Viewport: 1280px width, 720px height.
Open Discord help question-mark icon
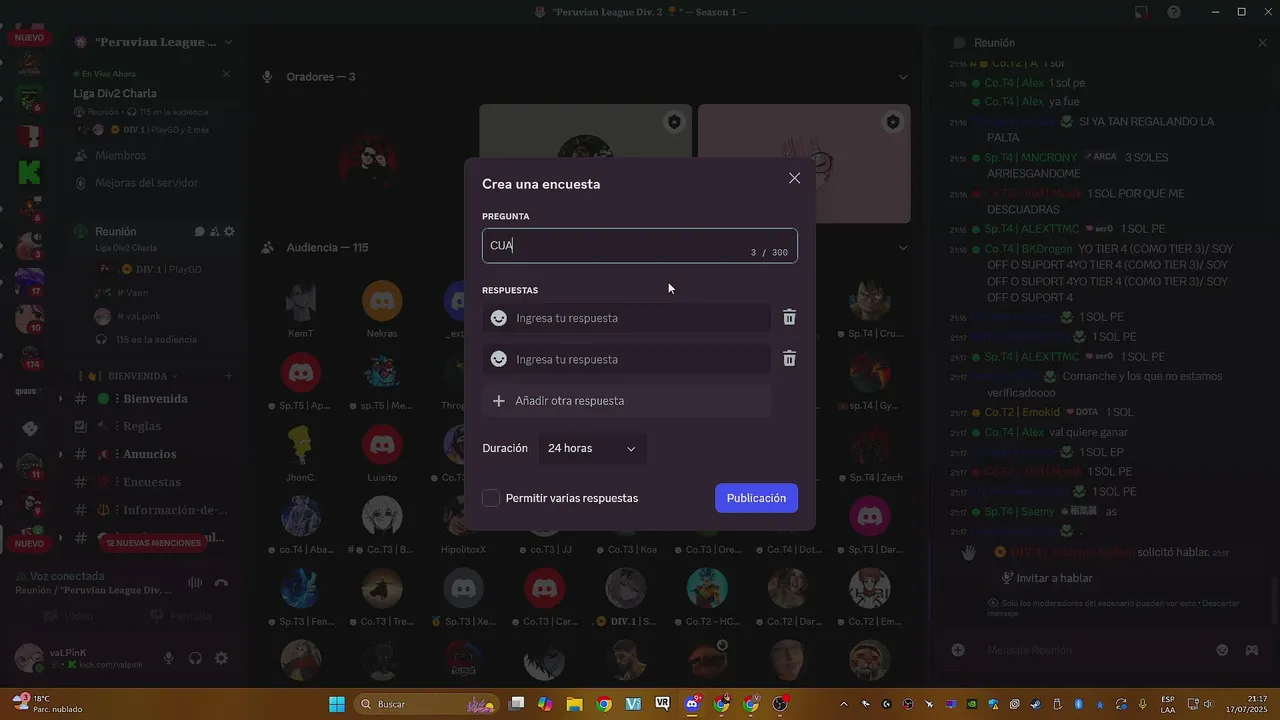click(1174, 12)
